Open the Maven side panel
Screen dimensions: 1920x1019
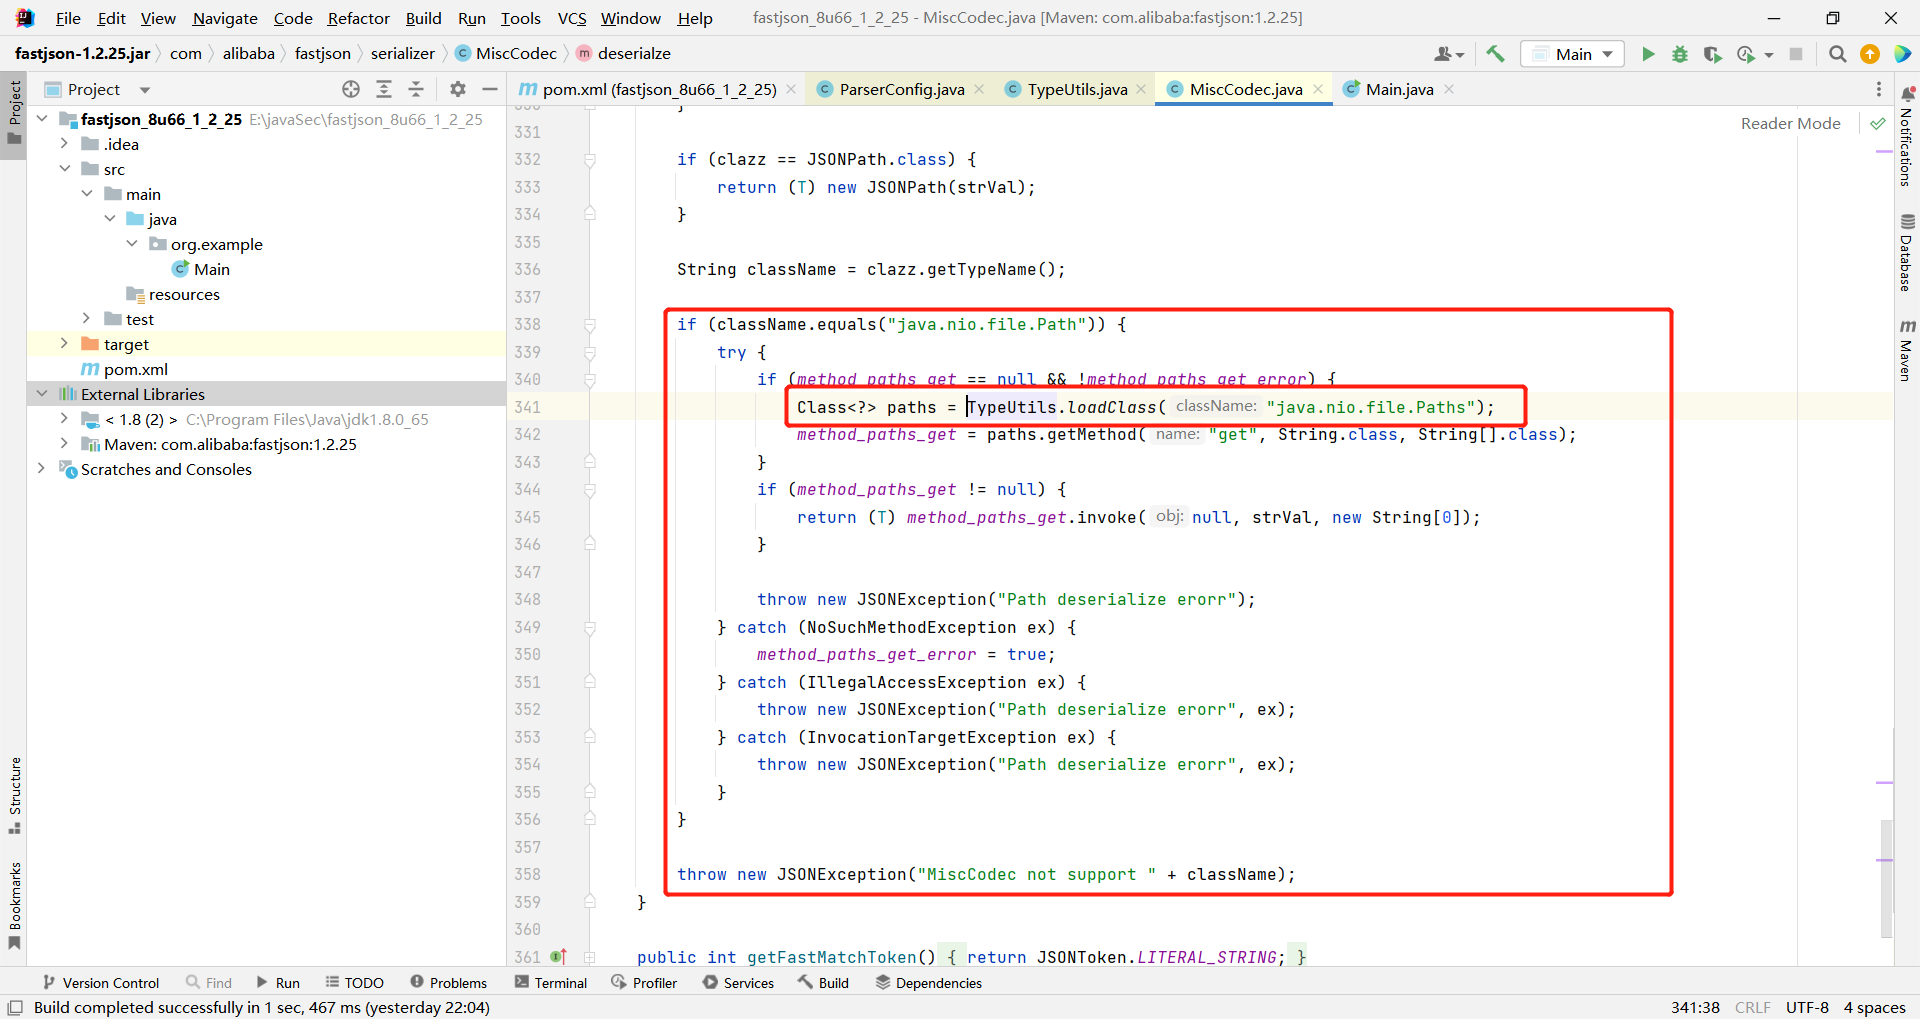(1906, 350)
